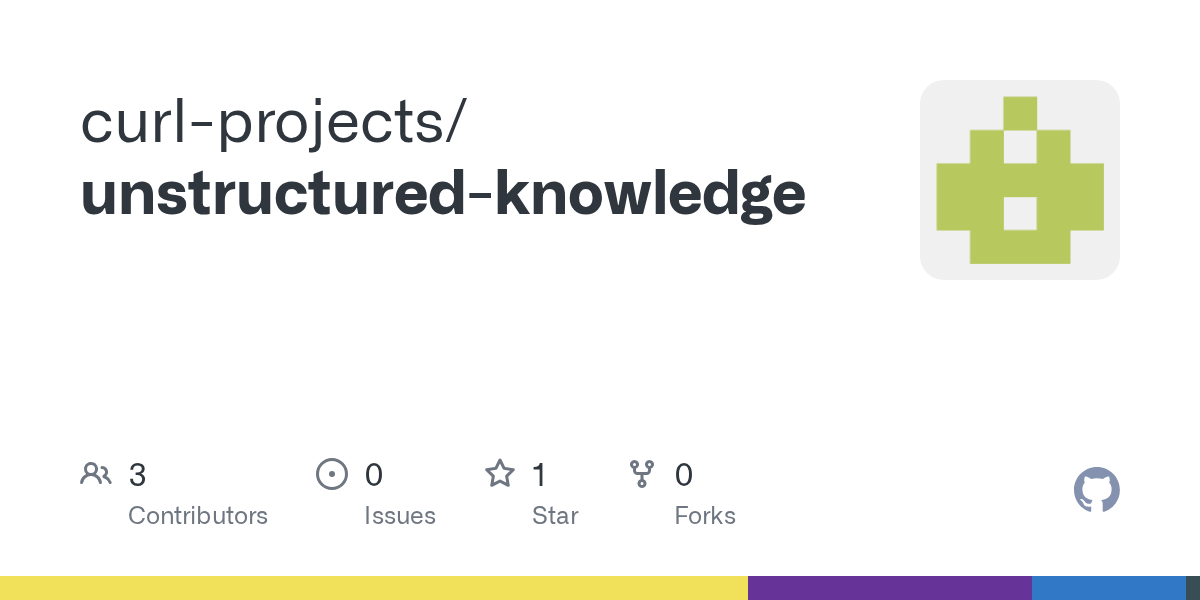Viewport: 1200px width, 600px height.
Task: Open the unstructured-knowledge repository title
Action: click(443, 194)
